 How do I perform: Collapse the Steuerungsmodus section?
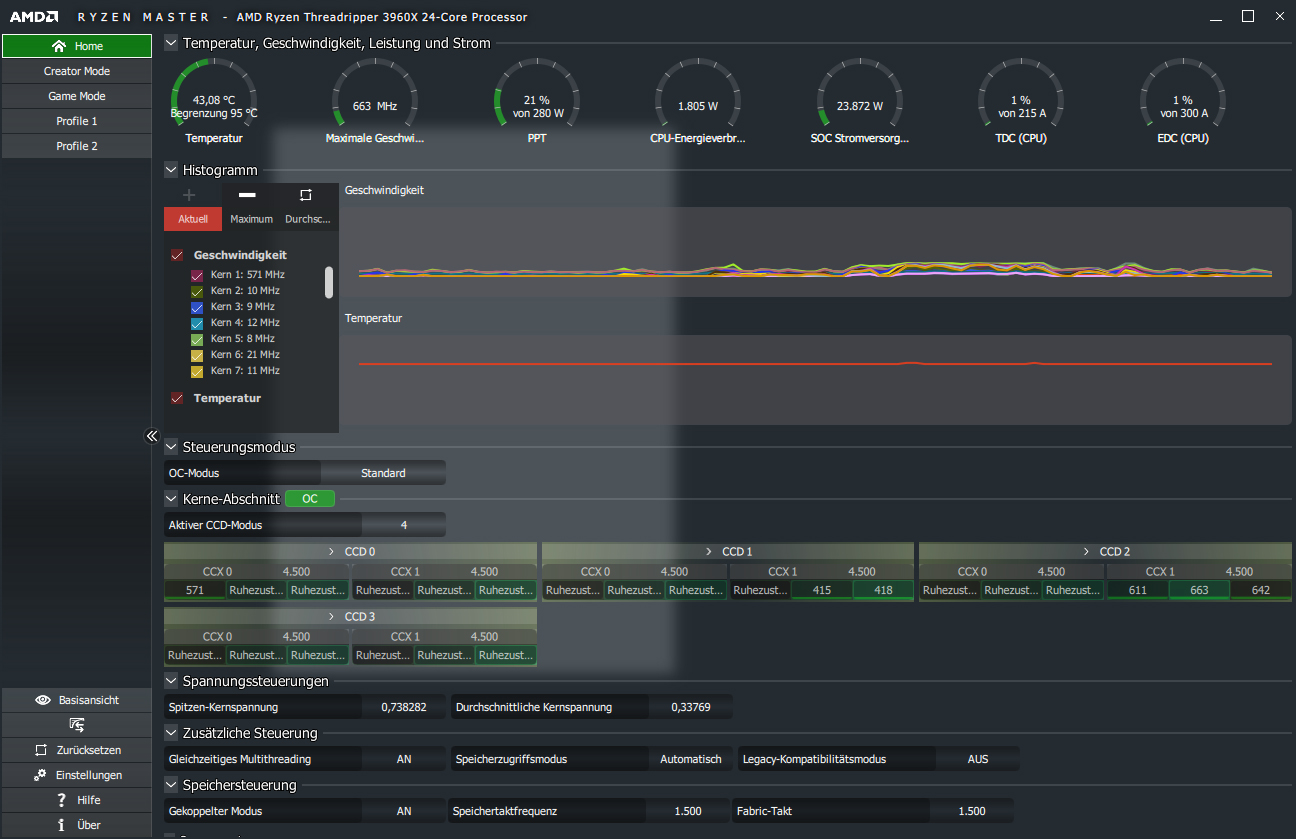pyautogui.click(x=171, y=447)
